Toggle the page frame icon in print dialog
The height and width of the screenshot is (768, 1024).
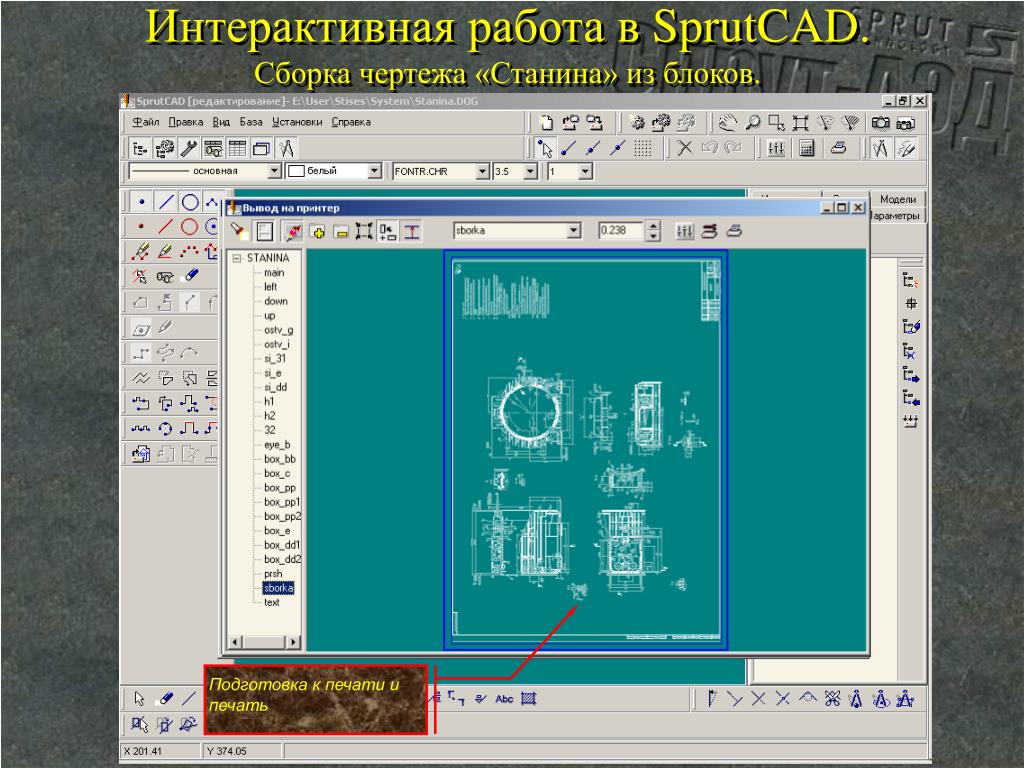[x=264, y=231]
